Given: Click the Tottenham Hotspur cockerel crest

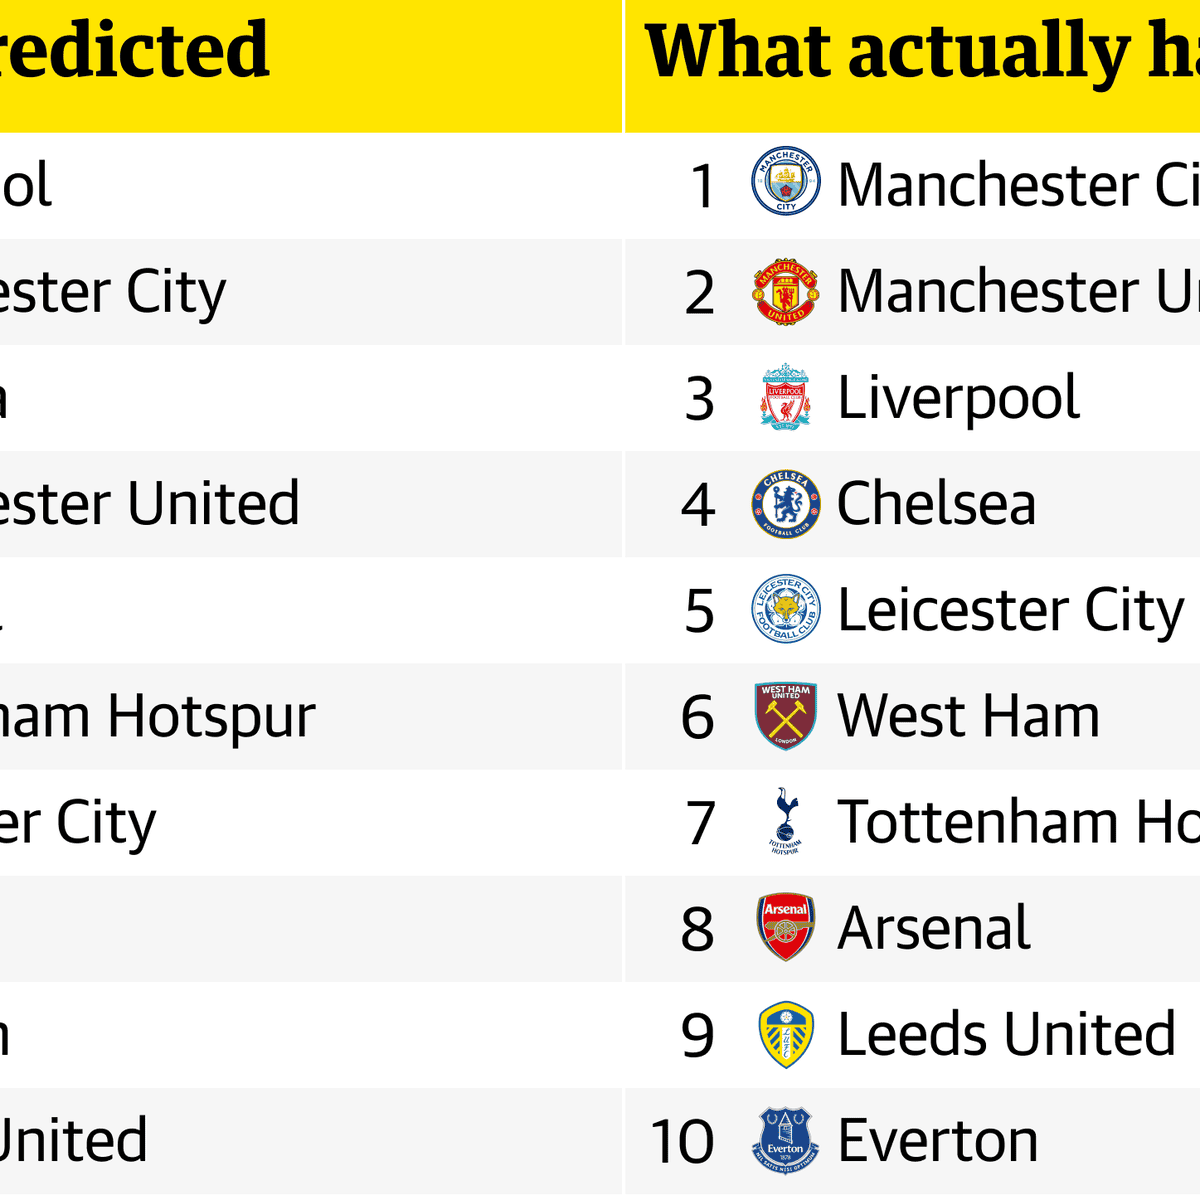Looking at the screenshot, I should [x=785, y=822].
